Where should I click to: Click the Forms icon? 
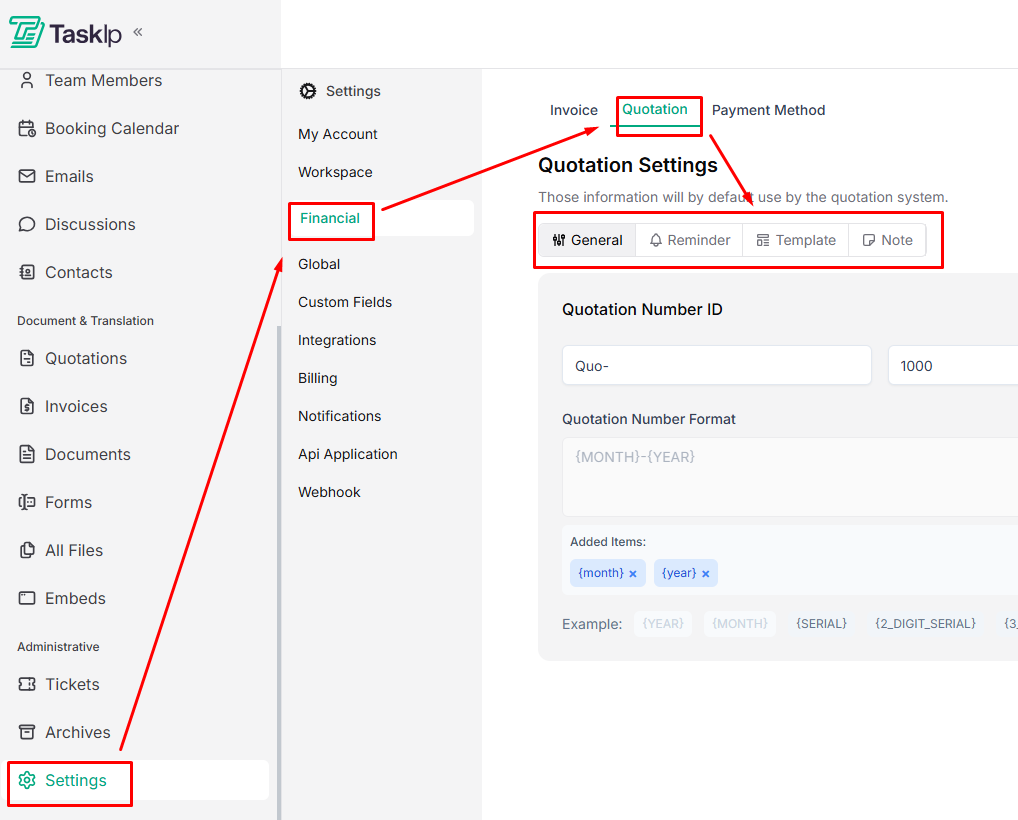point(25,502)
